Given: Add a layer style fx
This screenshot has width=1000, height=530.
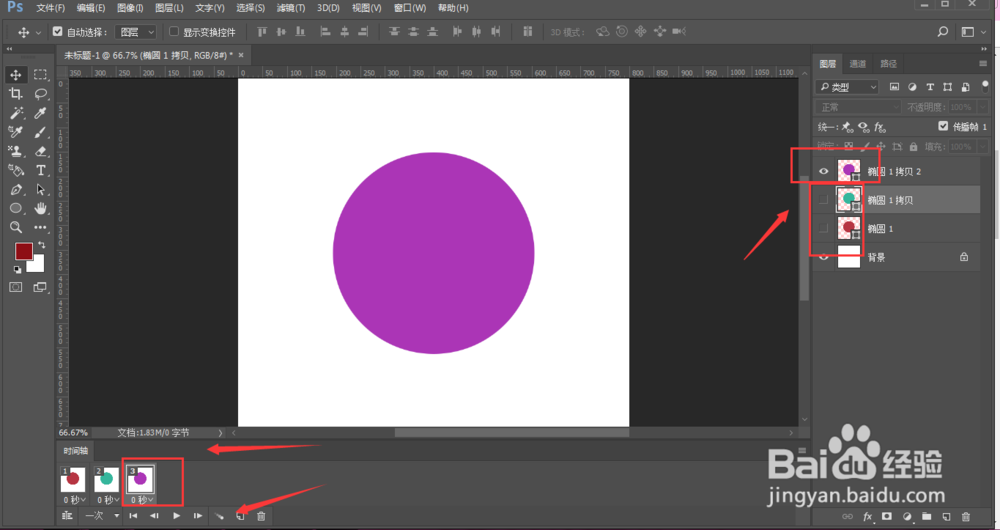Looking at the screenshot, I should [x=867, y=517].
